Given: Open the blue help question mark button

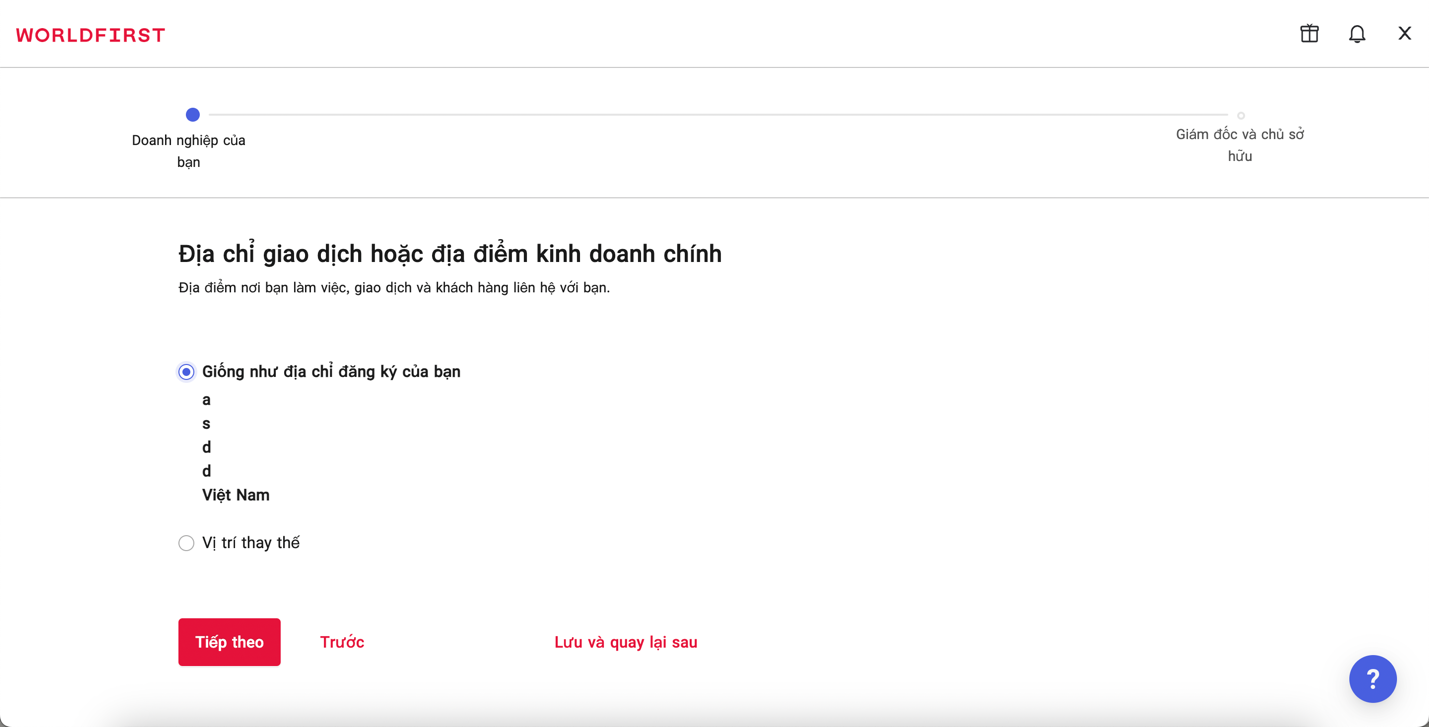Looking at the screenshot, I should [1372, 679].
